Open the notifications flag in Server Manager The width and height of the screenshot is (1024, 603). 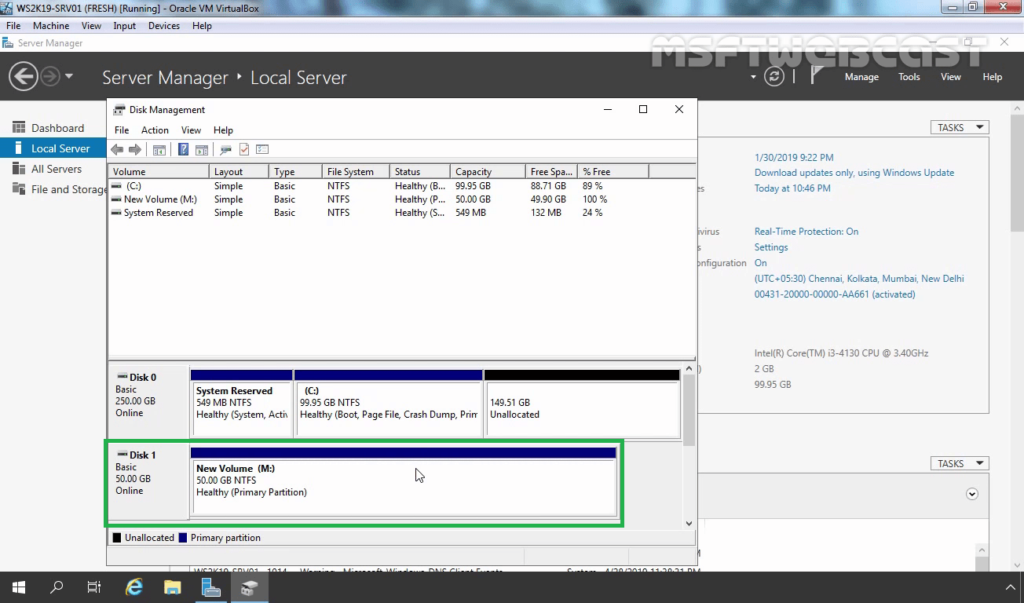816,76
